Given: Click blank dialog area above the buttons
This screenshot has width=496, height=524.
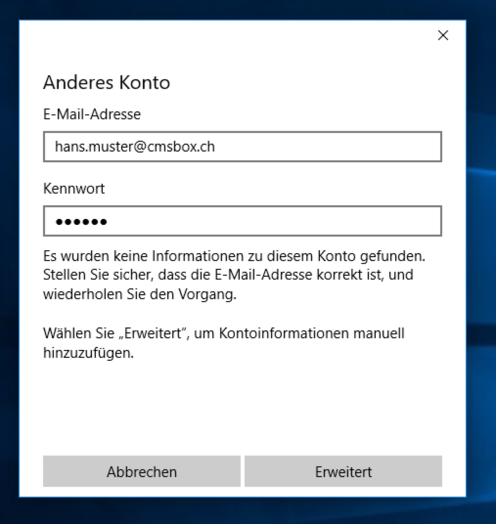Looking at the screenshot, I should tap(242, 408).
